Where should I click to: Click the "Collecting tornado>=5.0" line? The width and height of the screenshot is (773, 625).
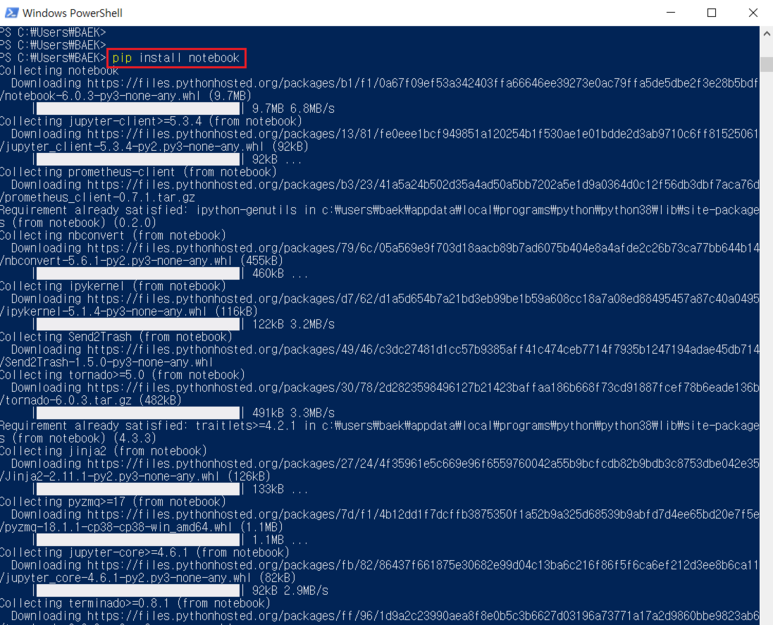122,375
